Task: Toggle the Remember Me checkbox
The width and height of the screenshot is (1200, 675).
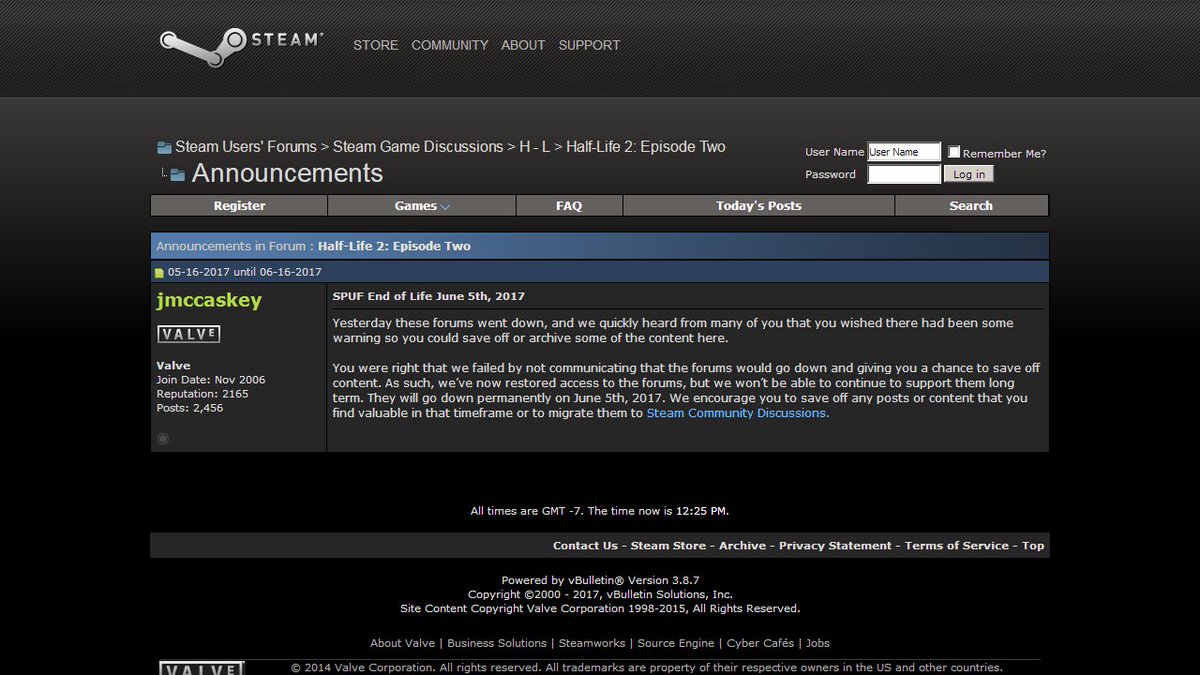Action: (x=954, y=152)
